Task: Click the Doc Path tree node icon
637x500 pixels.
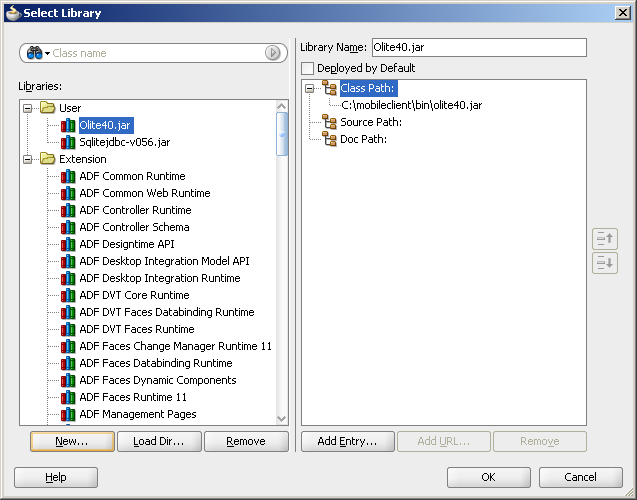Action: (329, 139)
